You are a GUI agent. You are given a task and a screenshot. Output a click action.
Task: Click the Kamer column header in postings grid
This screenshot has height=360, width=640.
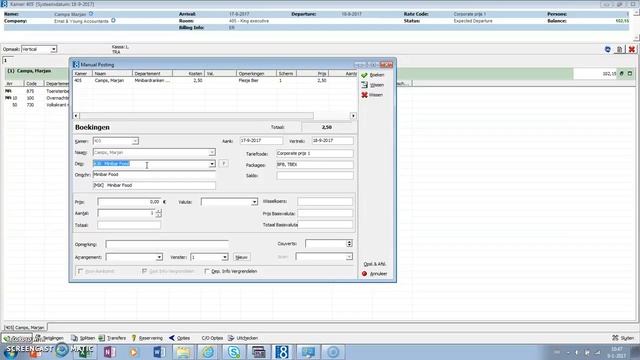click(83, 73)
